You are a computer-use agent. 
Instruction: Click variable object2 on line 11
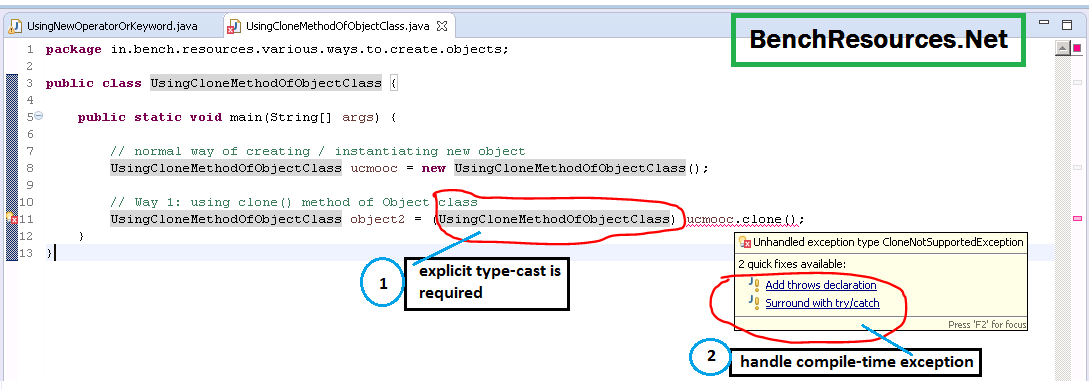click(x=377, y=219)
